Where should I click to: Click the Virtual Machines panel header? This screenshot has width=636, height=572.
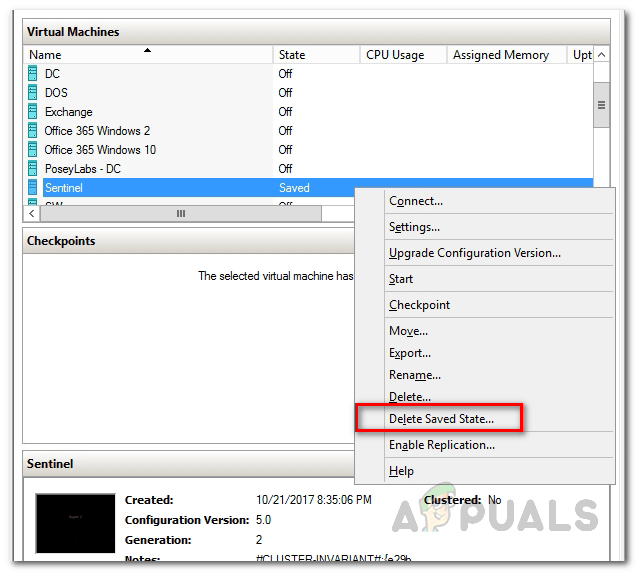tap(316, 32)
